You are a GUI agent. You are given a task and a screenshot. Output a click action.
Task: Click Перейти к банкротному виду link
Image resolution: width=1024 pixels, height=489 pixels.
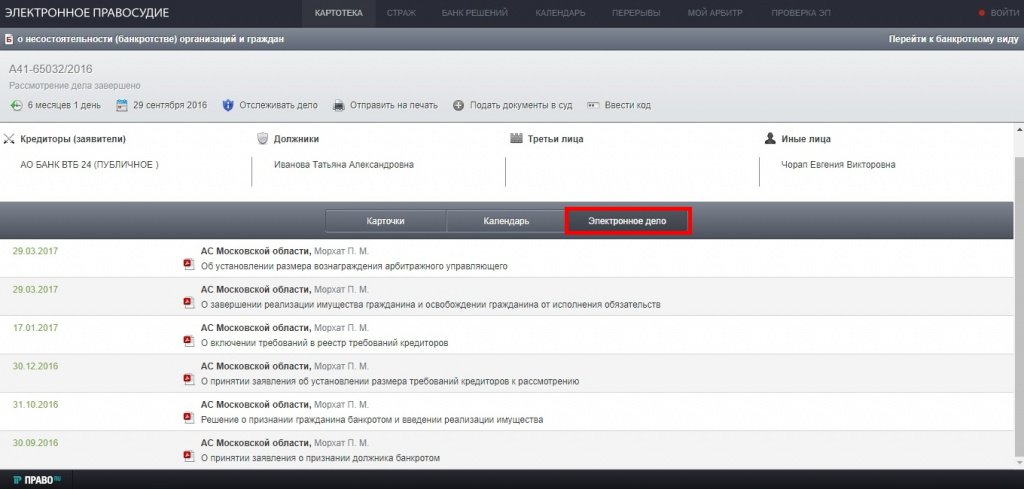tap(950, 39)
